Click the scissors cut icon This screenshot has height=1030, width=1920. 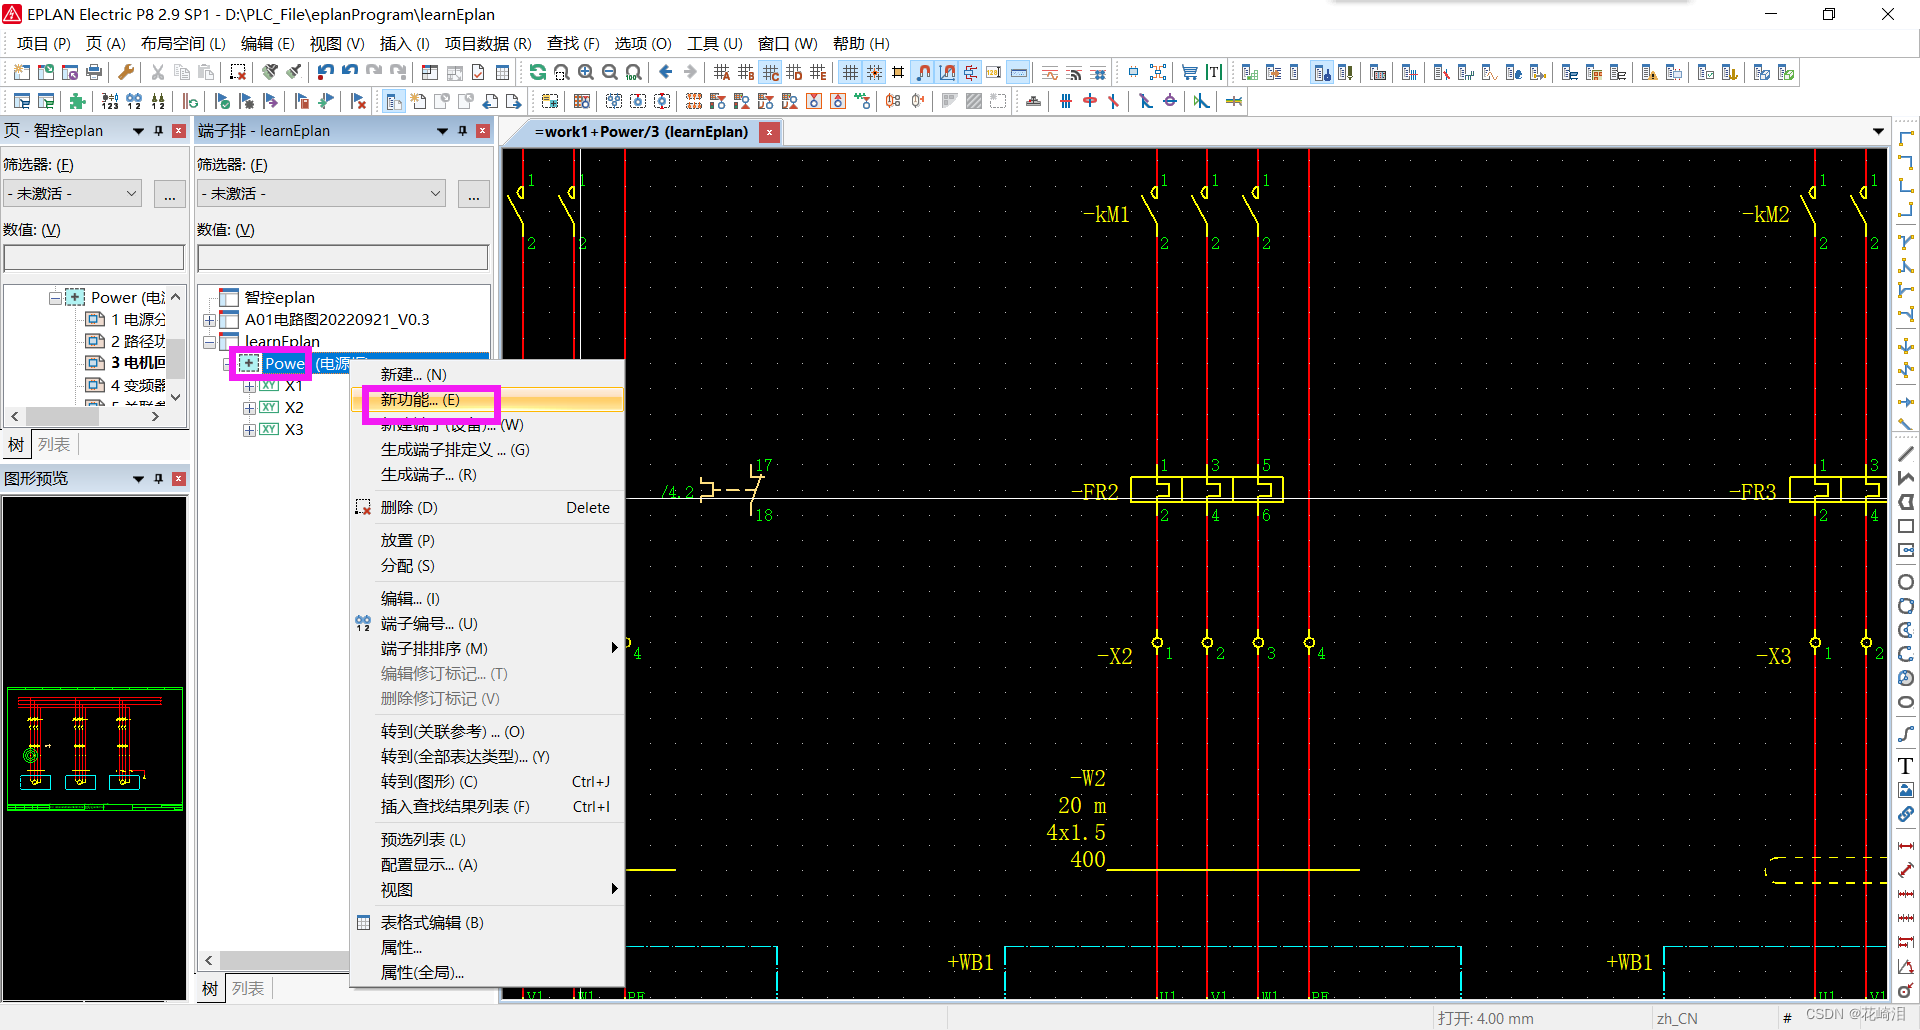click(158, 72)
